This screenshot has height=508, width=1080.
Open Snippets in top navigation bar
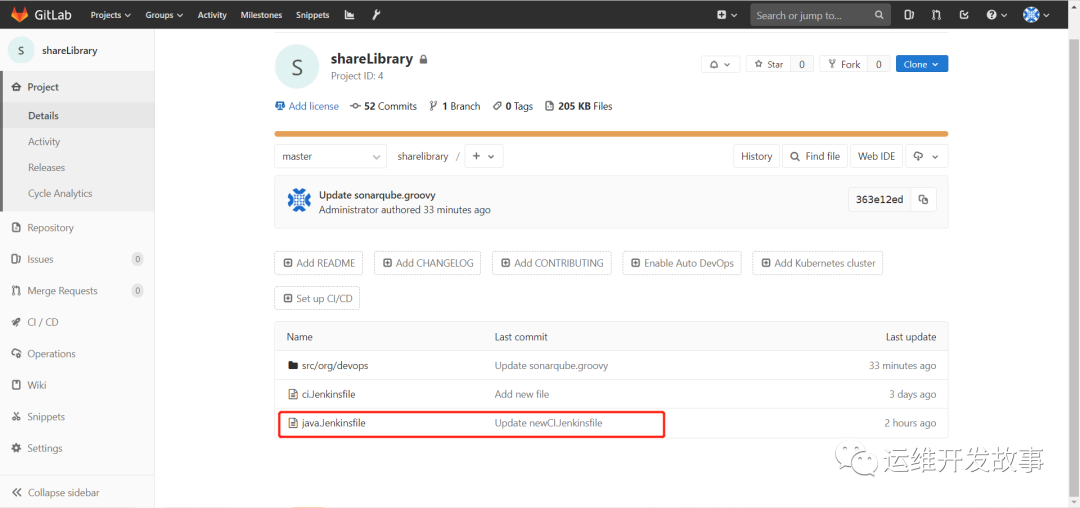pos(312,14)
